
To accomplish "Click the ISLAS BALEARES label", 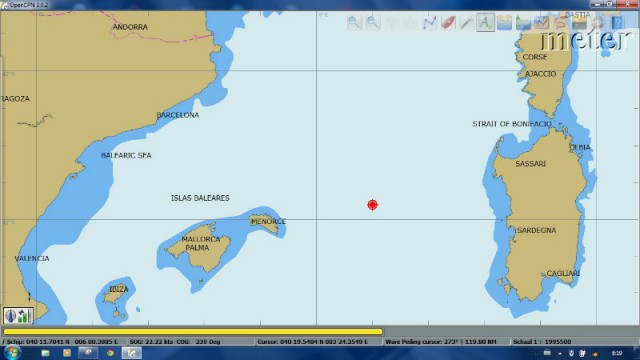I will coord(200,198).
